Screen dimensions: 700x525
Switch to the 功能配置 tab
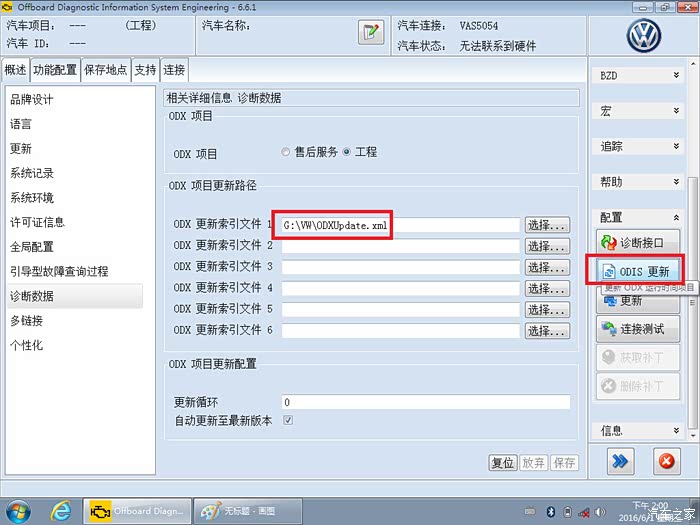[x=55, y=70]
